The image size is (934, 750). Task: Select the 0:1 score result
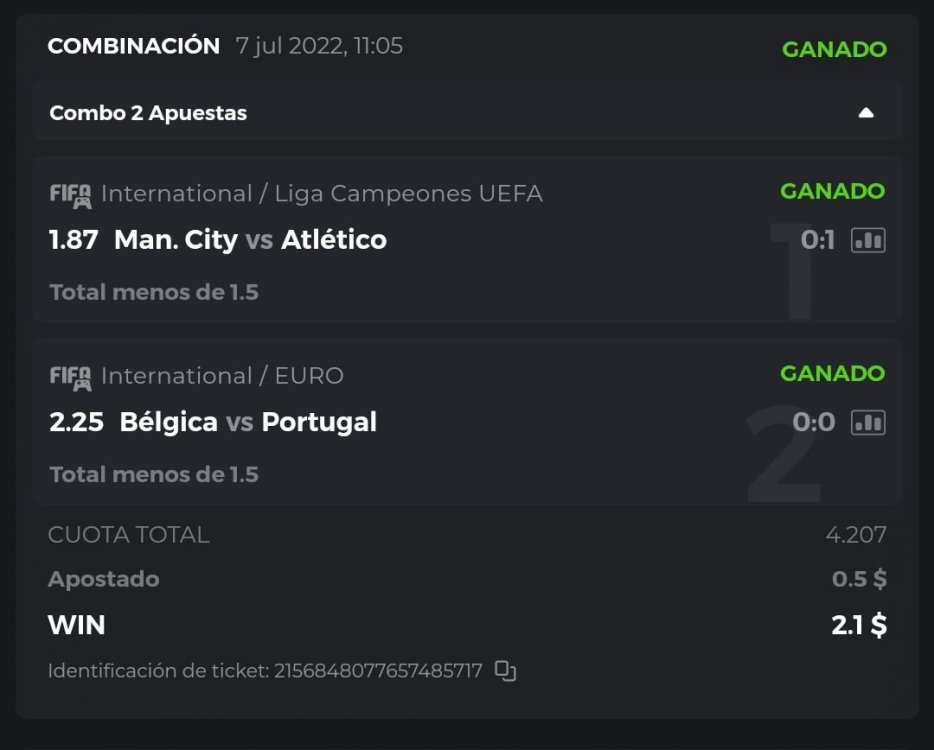tap(817, 240)
